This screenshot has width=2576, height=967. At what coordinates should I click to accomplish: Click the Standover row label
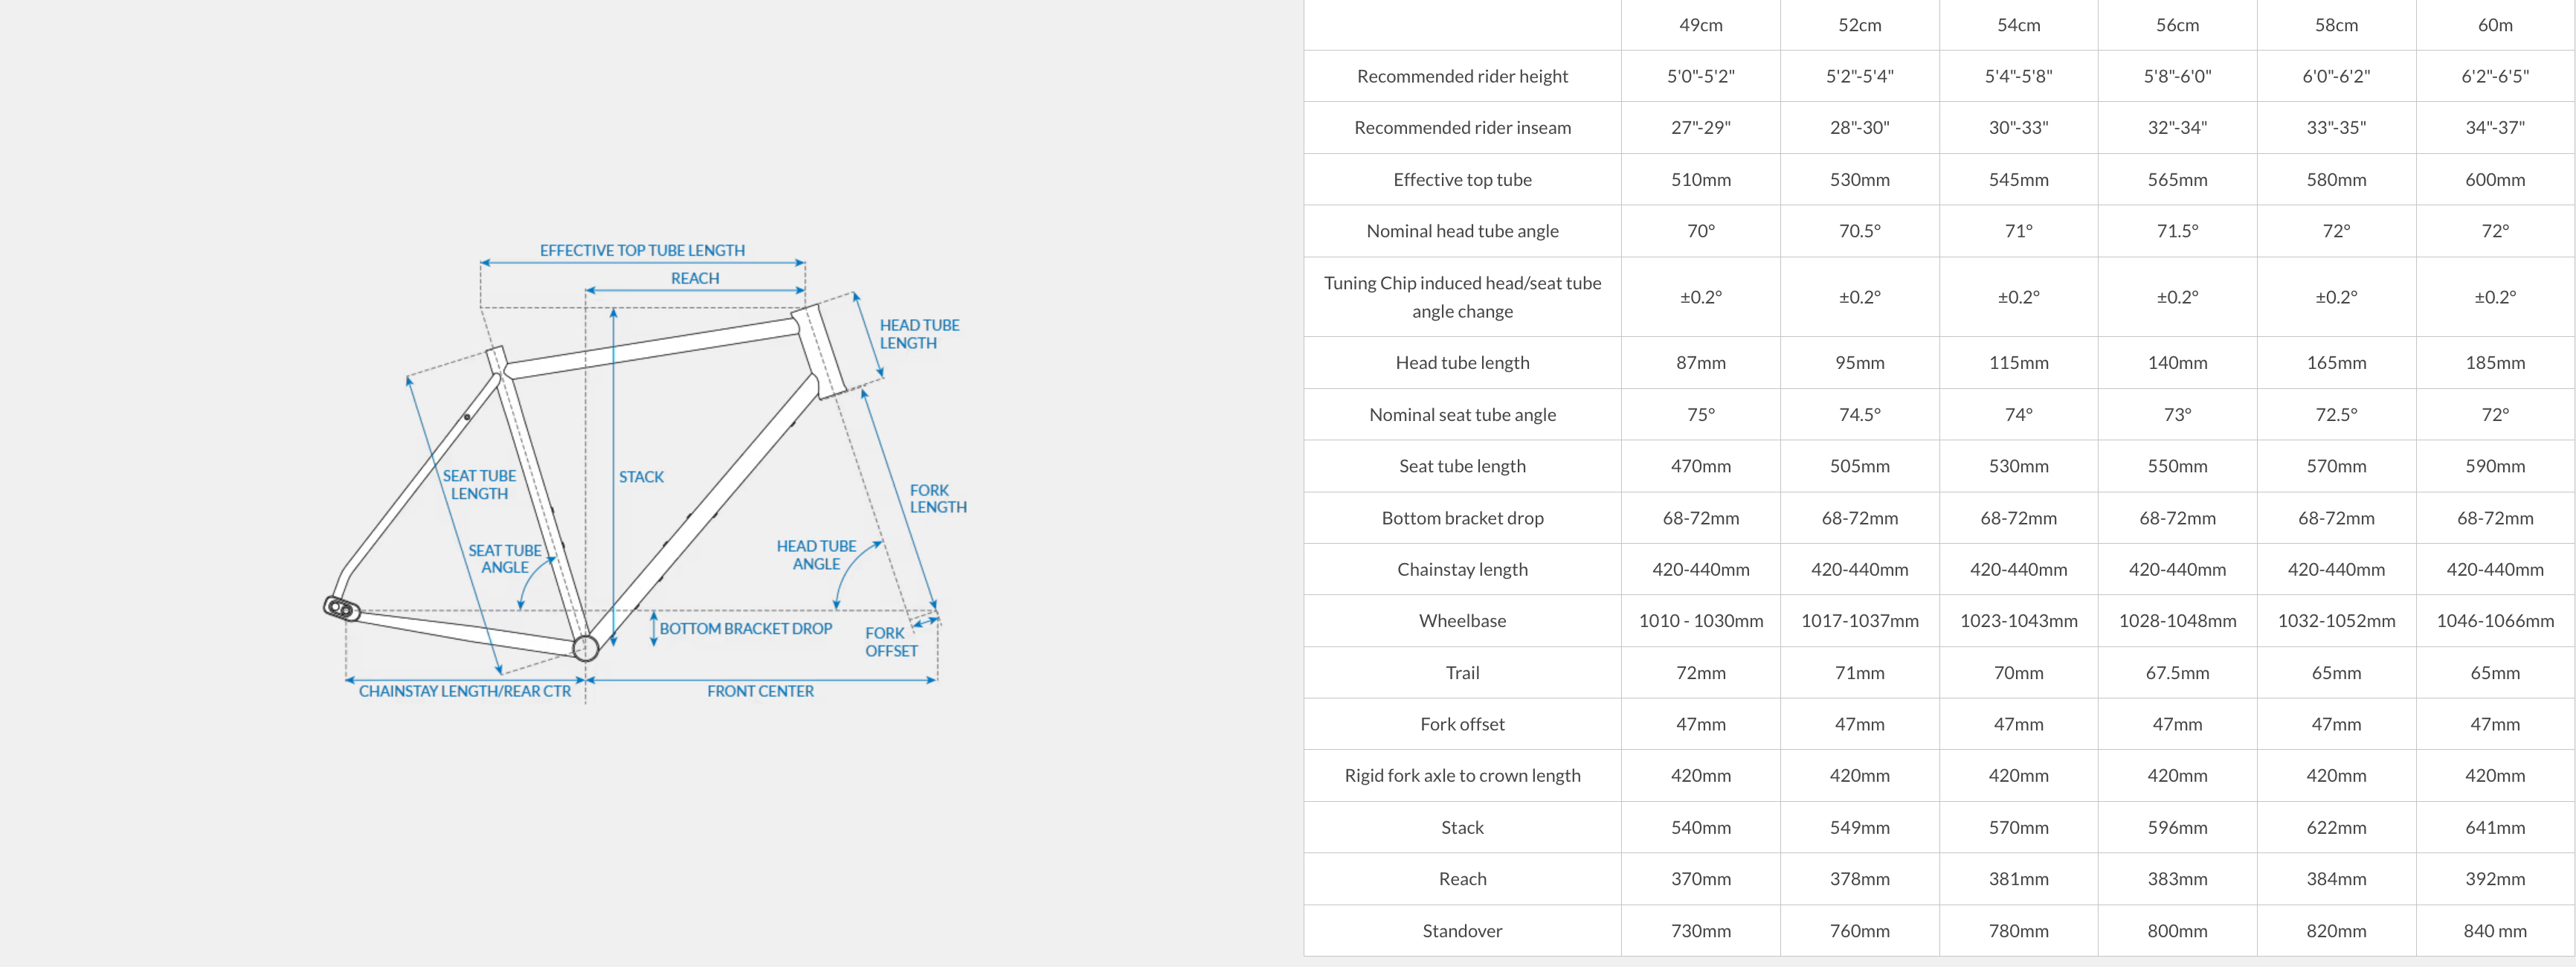[x=1462, y=930]
